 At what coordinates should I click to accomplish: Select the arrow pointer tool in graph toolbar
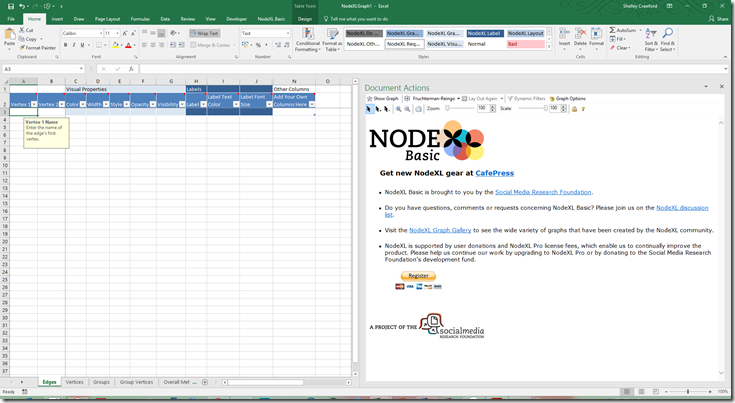click(369, 109)
